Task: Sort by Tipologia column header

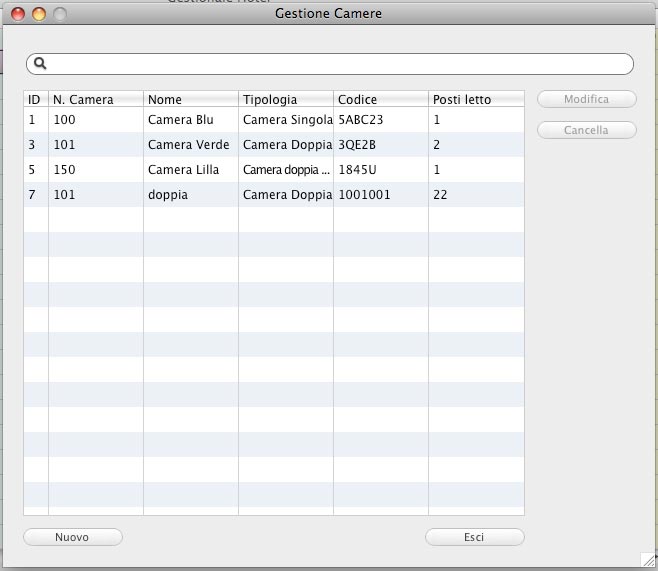Action: click(286, 99)
